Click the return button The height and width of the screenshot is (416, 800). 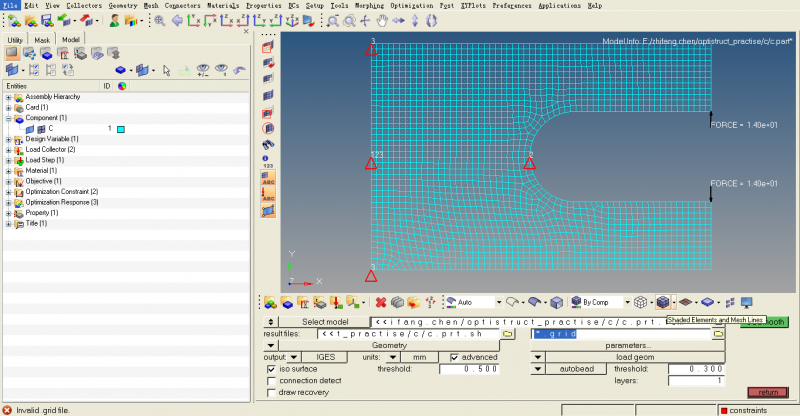tap(767, 392)
